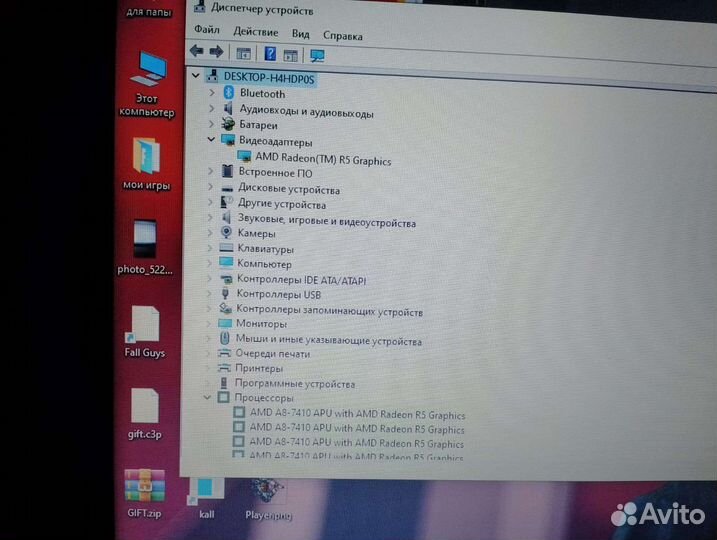Screen dimensions: 717x540
Task: Select Контроллеры IDE ATA/ATAPI row
Action: [x=301, y=280]
